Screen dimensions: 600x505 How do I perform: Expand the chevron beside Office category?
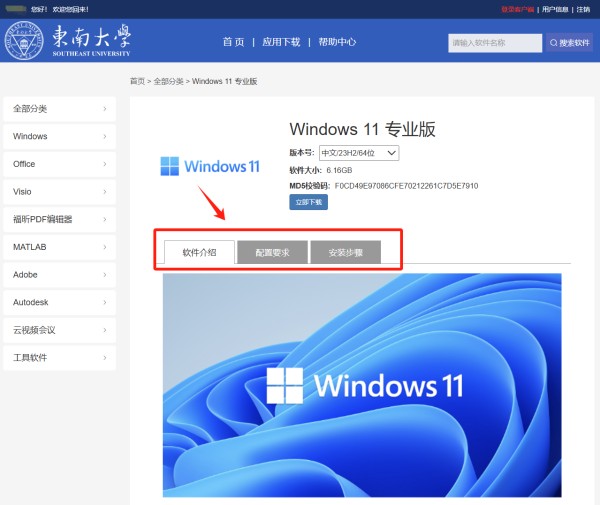click(105, 164)
